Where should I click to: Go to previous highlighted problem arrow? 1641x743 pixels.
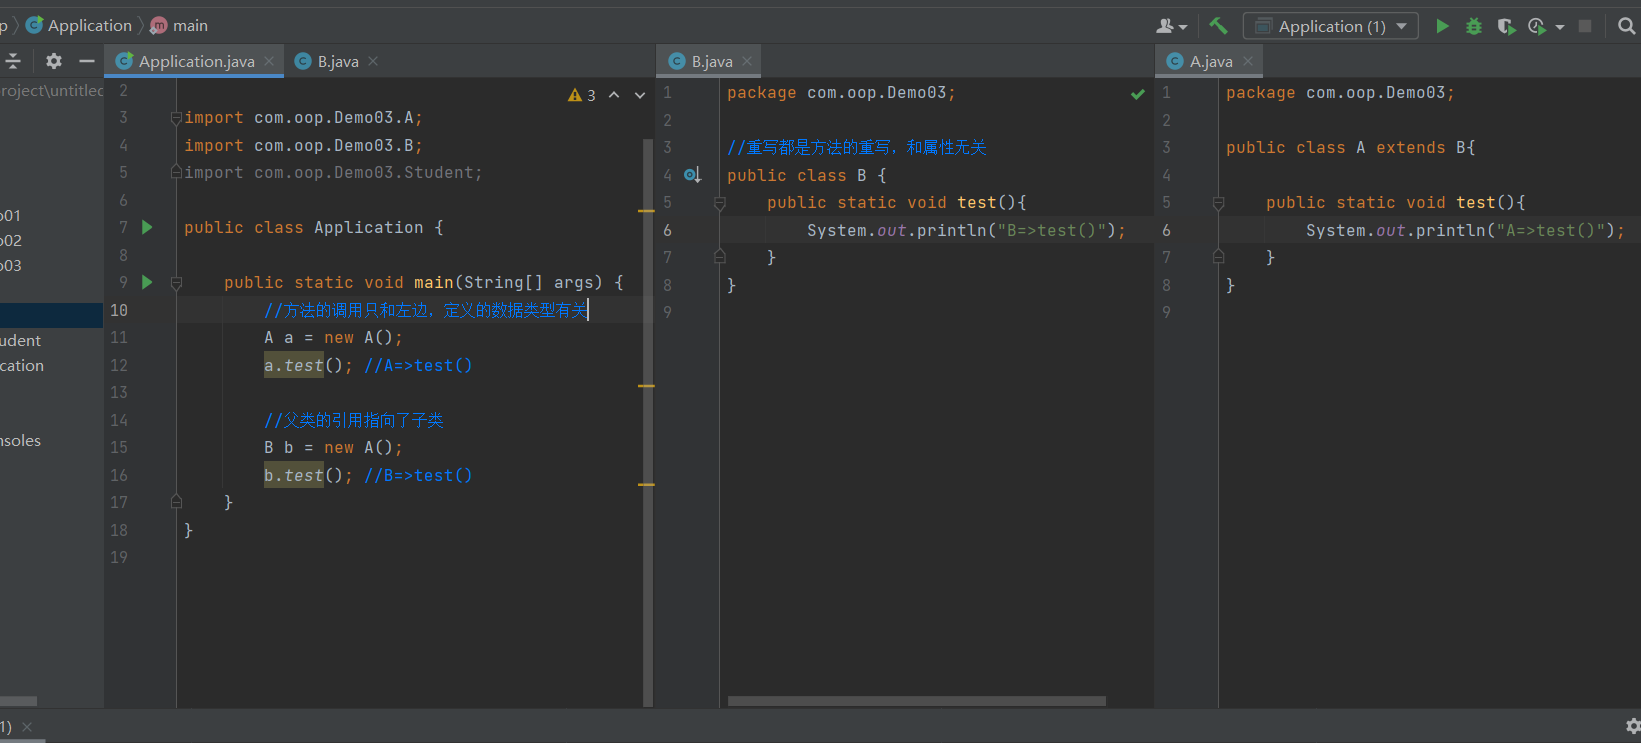(614, 95)
